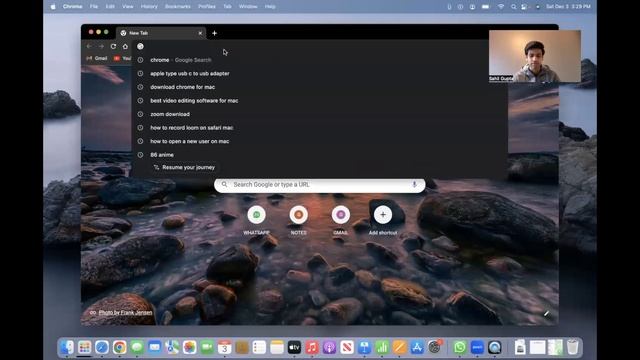The width and height of the screenshot is (640, 360).
Task: Open the Profiles menu
Action: [x=207, y=7]
